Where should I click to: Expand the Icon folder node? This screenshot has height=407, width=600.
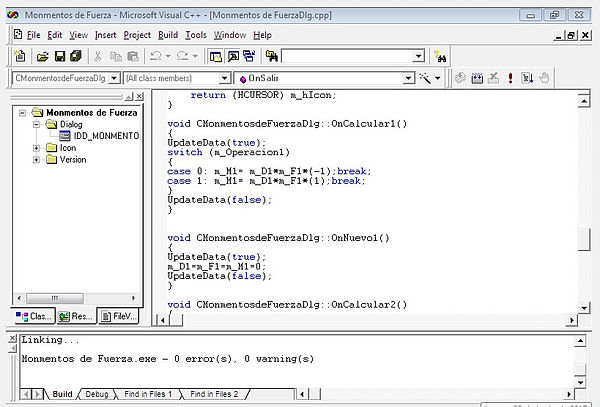point(36,148)
